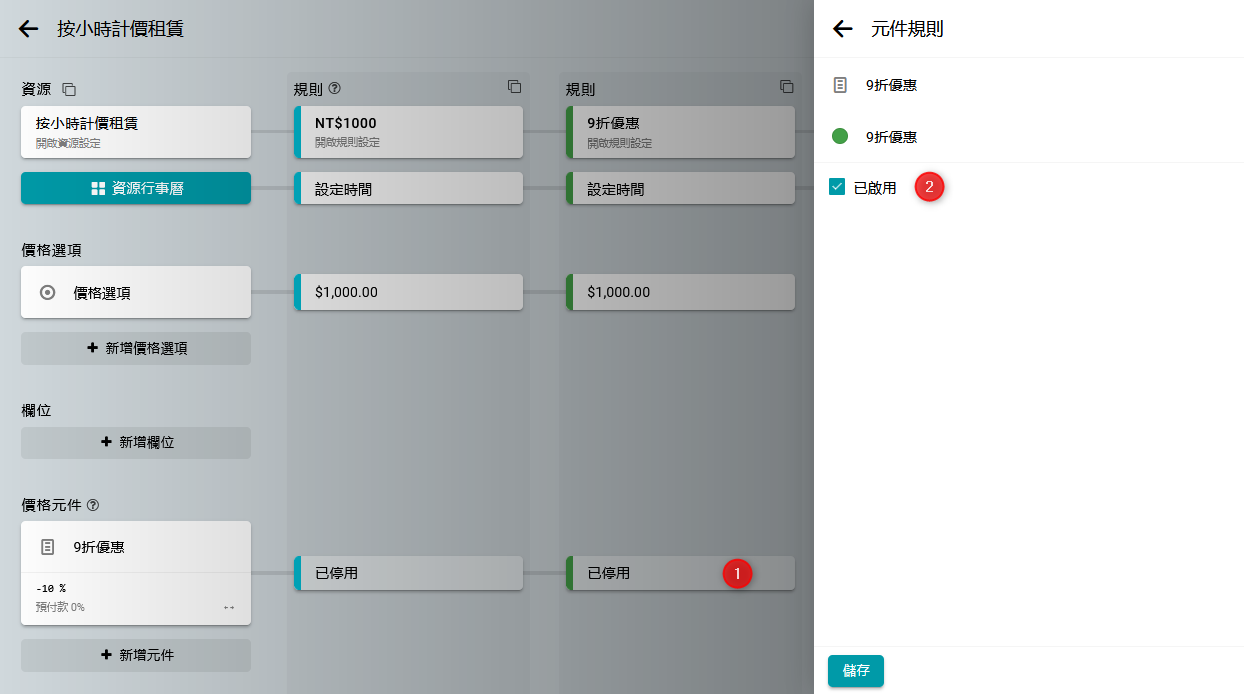The width and height of the screenshot is (1244, 694).
Task: Click copy icon next to 資源 label
Action: point(69,89)
